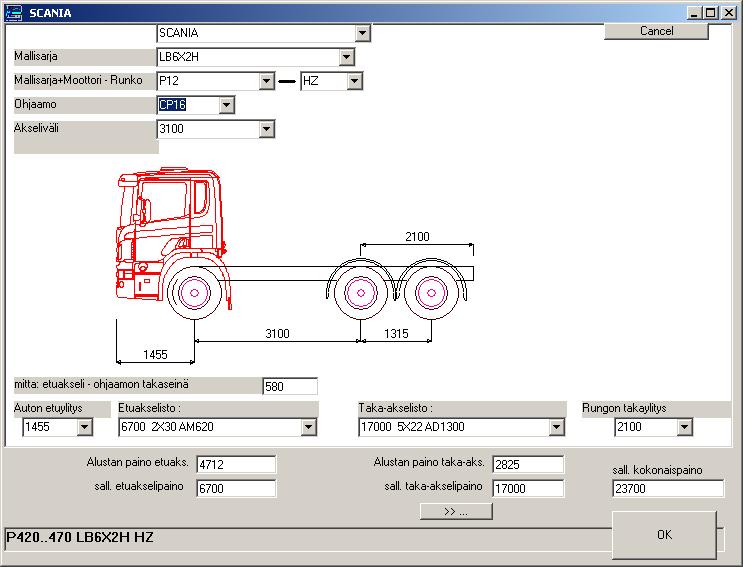Click the sall. kokonaispaino field 23700
Screen dimensions: 743x567
(668, 488)
